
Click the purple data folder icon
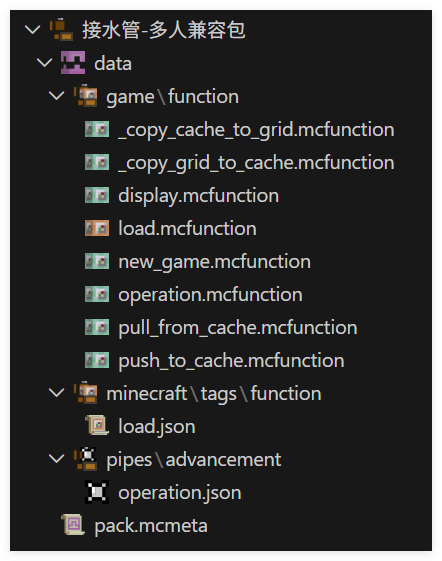pyautogui.click(x=73, y=63)
